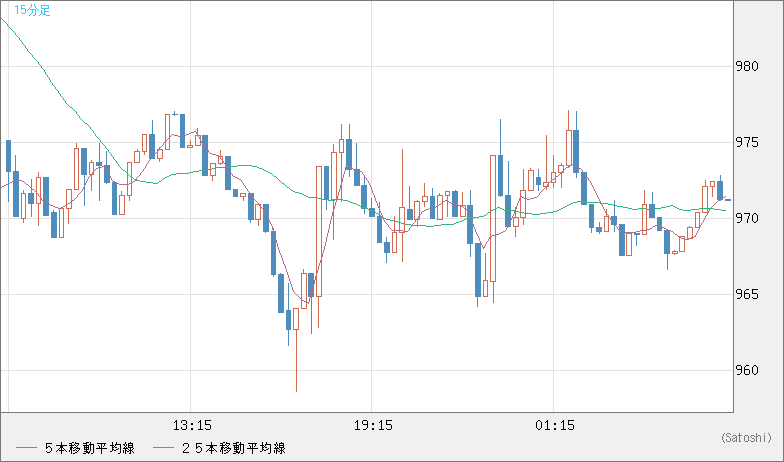Screen dimensions: 784x462
Task: Click the red 5-period legend line sample
Action: click(x=26, y=448)
